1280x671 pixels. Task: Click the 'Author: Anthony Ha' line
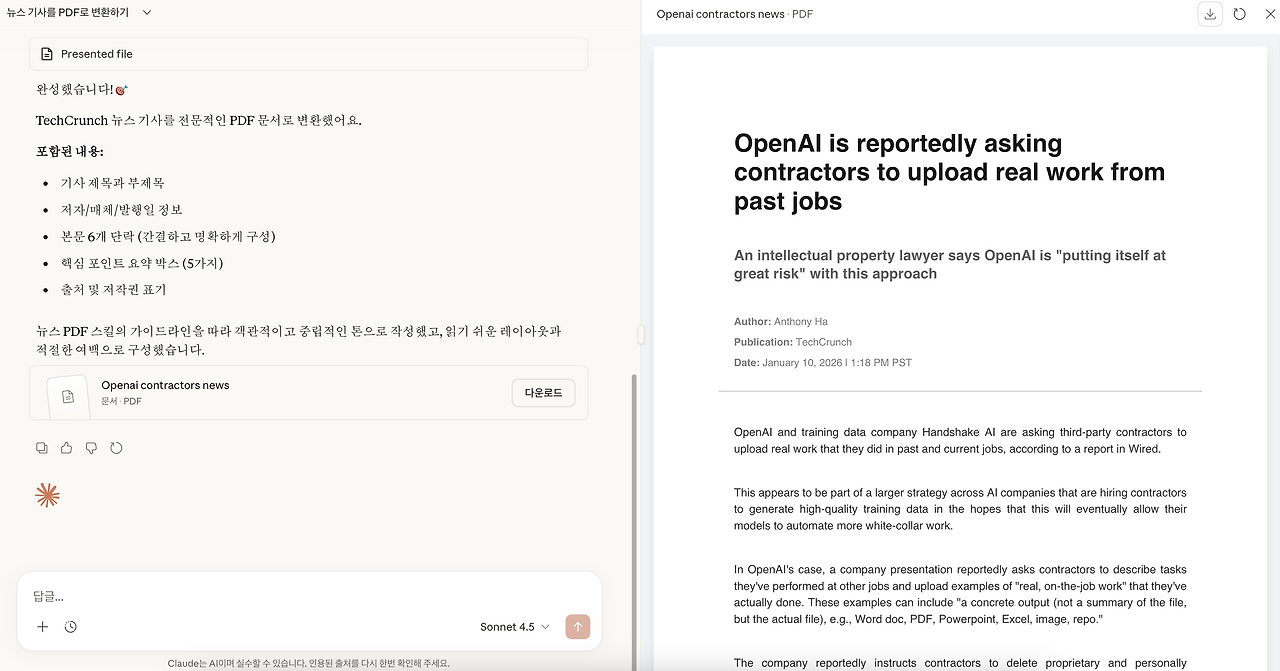(781, 321)
